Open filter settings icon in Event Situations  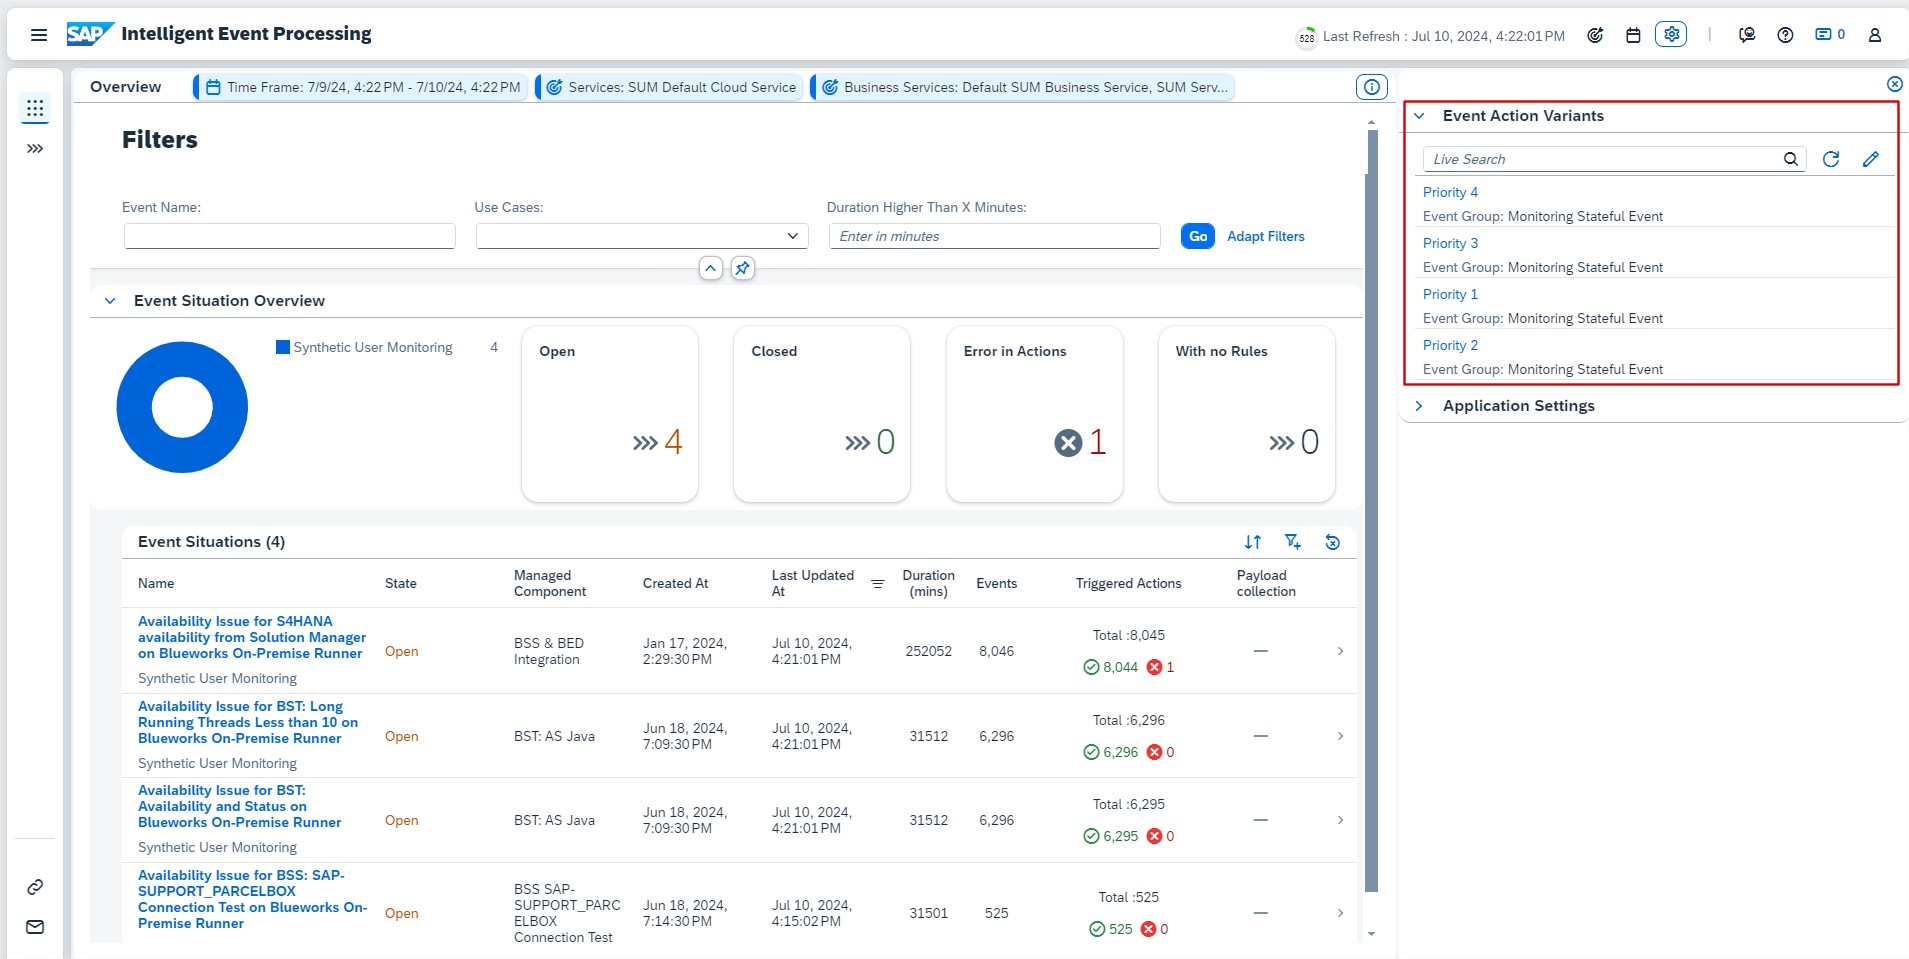pos(1292,542)
